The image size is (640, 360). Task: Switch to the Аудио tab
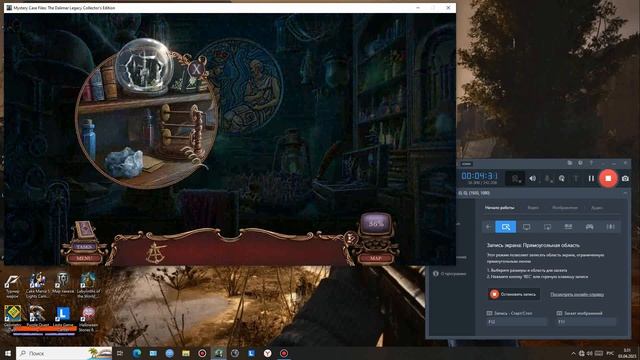(x=597, y=208)
